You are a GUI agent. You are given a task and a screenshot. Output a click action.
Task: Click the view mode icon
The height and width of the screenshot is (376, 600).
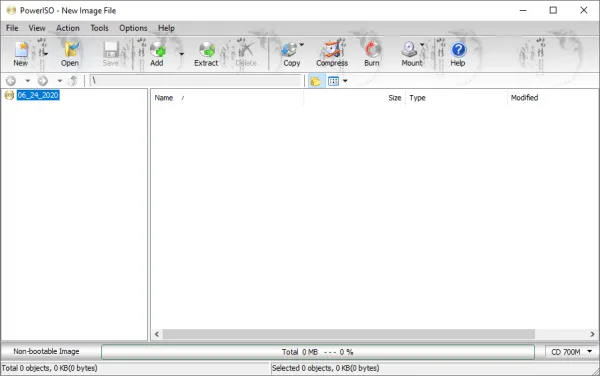[334, 81]
